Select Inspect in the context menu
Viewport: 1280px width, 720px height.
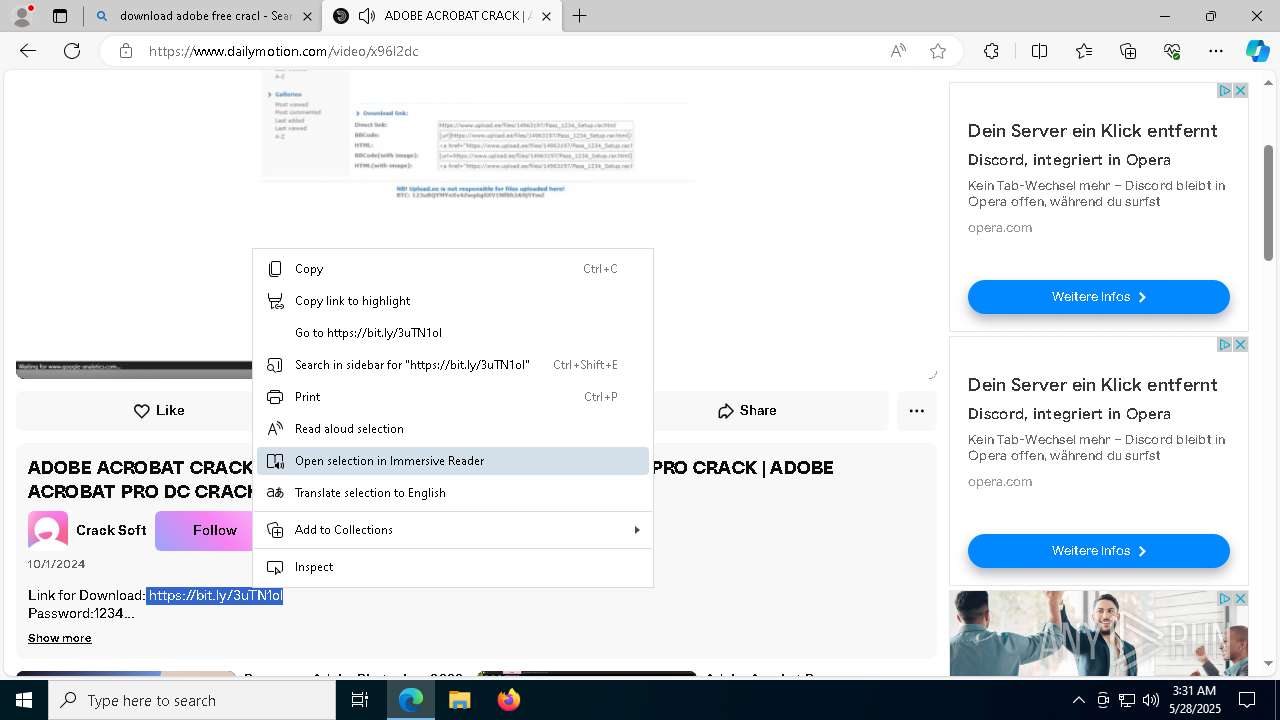(x=453, y=567)
